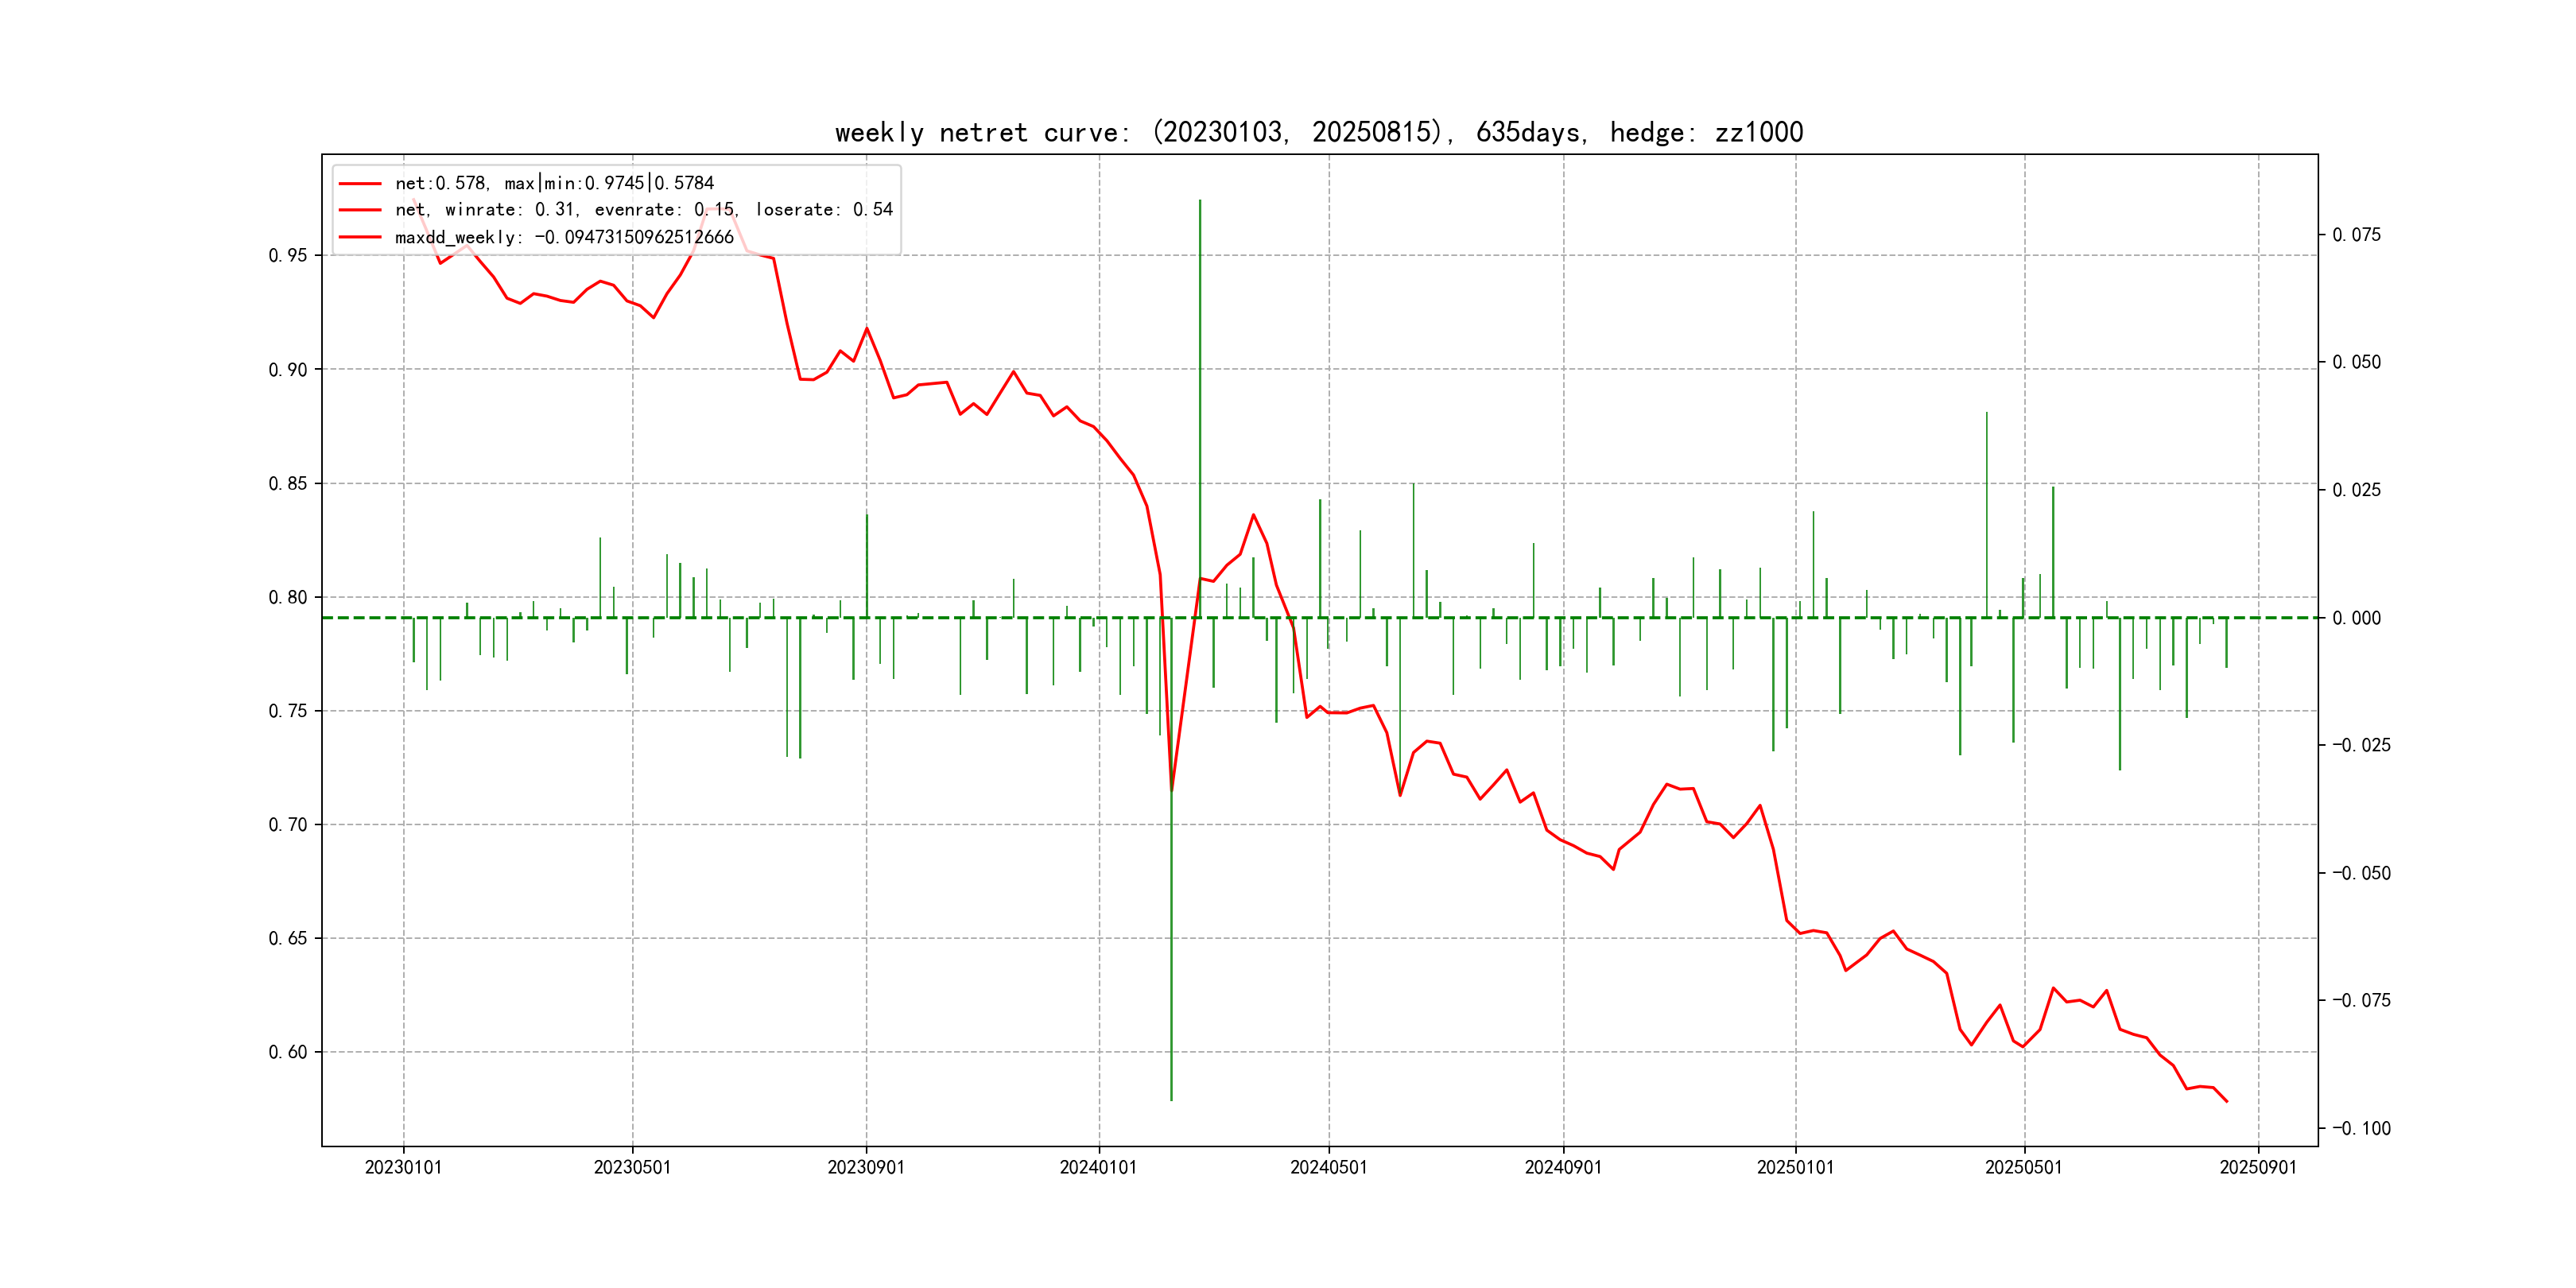Click the x-axis date label 20230901
The image size is (2576, 1288).
tap(866, 1168)
